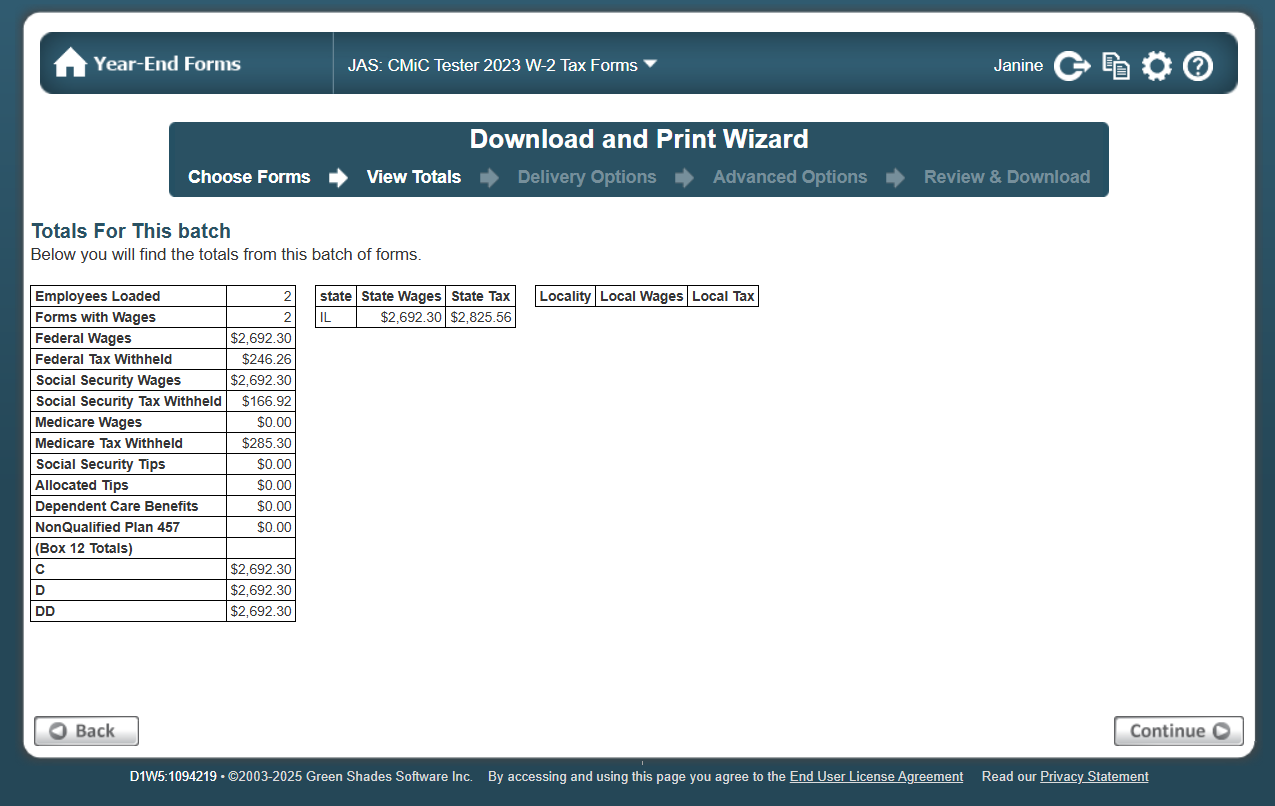Open the End User License Agreement link
Viewport: 1275px width, 806px height.
[x=876, y=777]
